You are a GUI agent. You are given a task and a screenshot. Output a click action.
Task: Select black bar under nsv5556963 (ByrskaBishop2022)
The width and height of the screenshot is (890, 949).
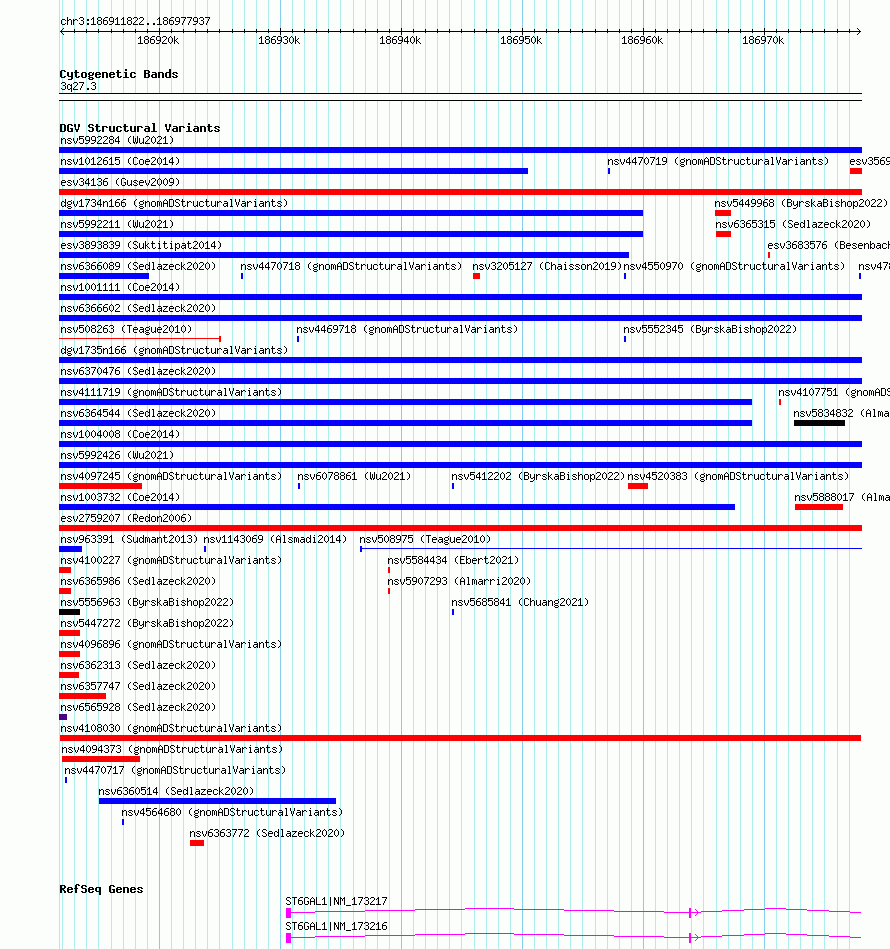click(70, 612)
